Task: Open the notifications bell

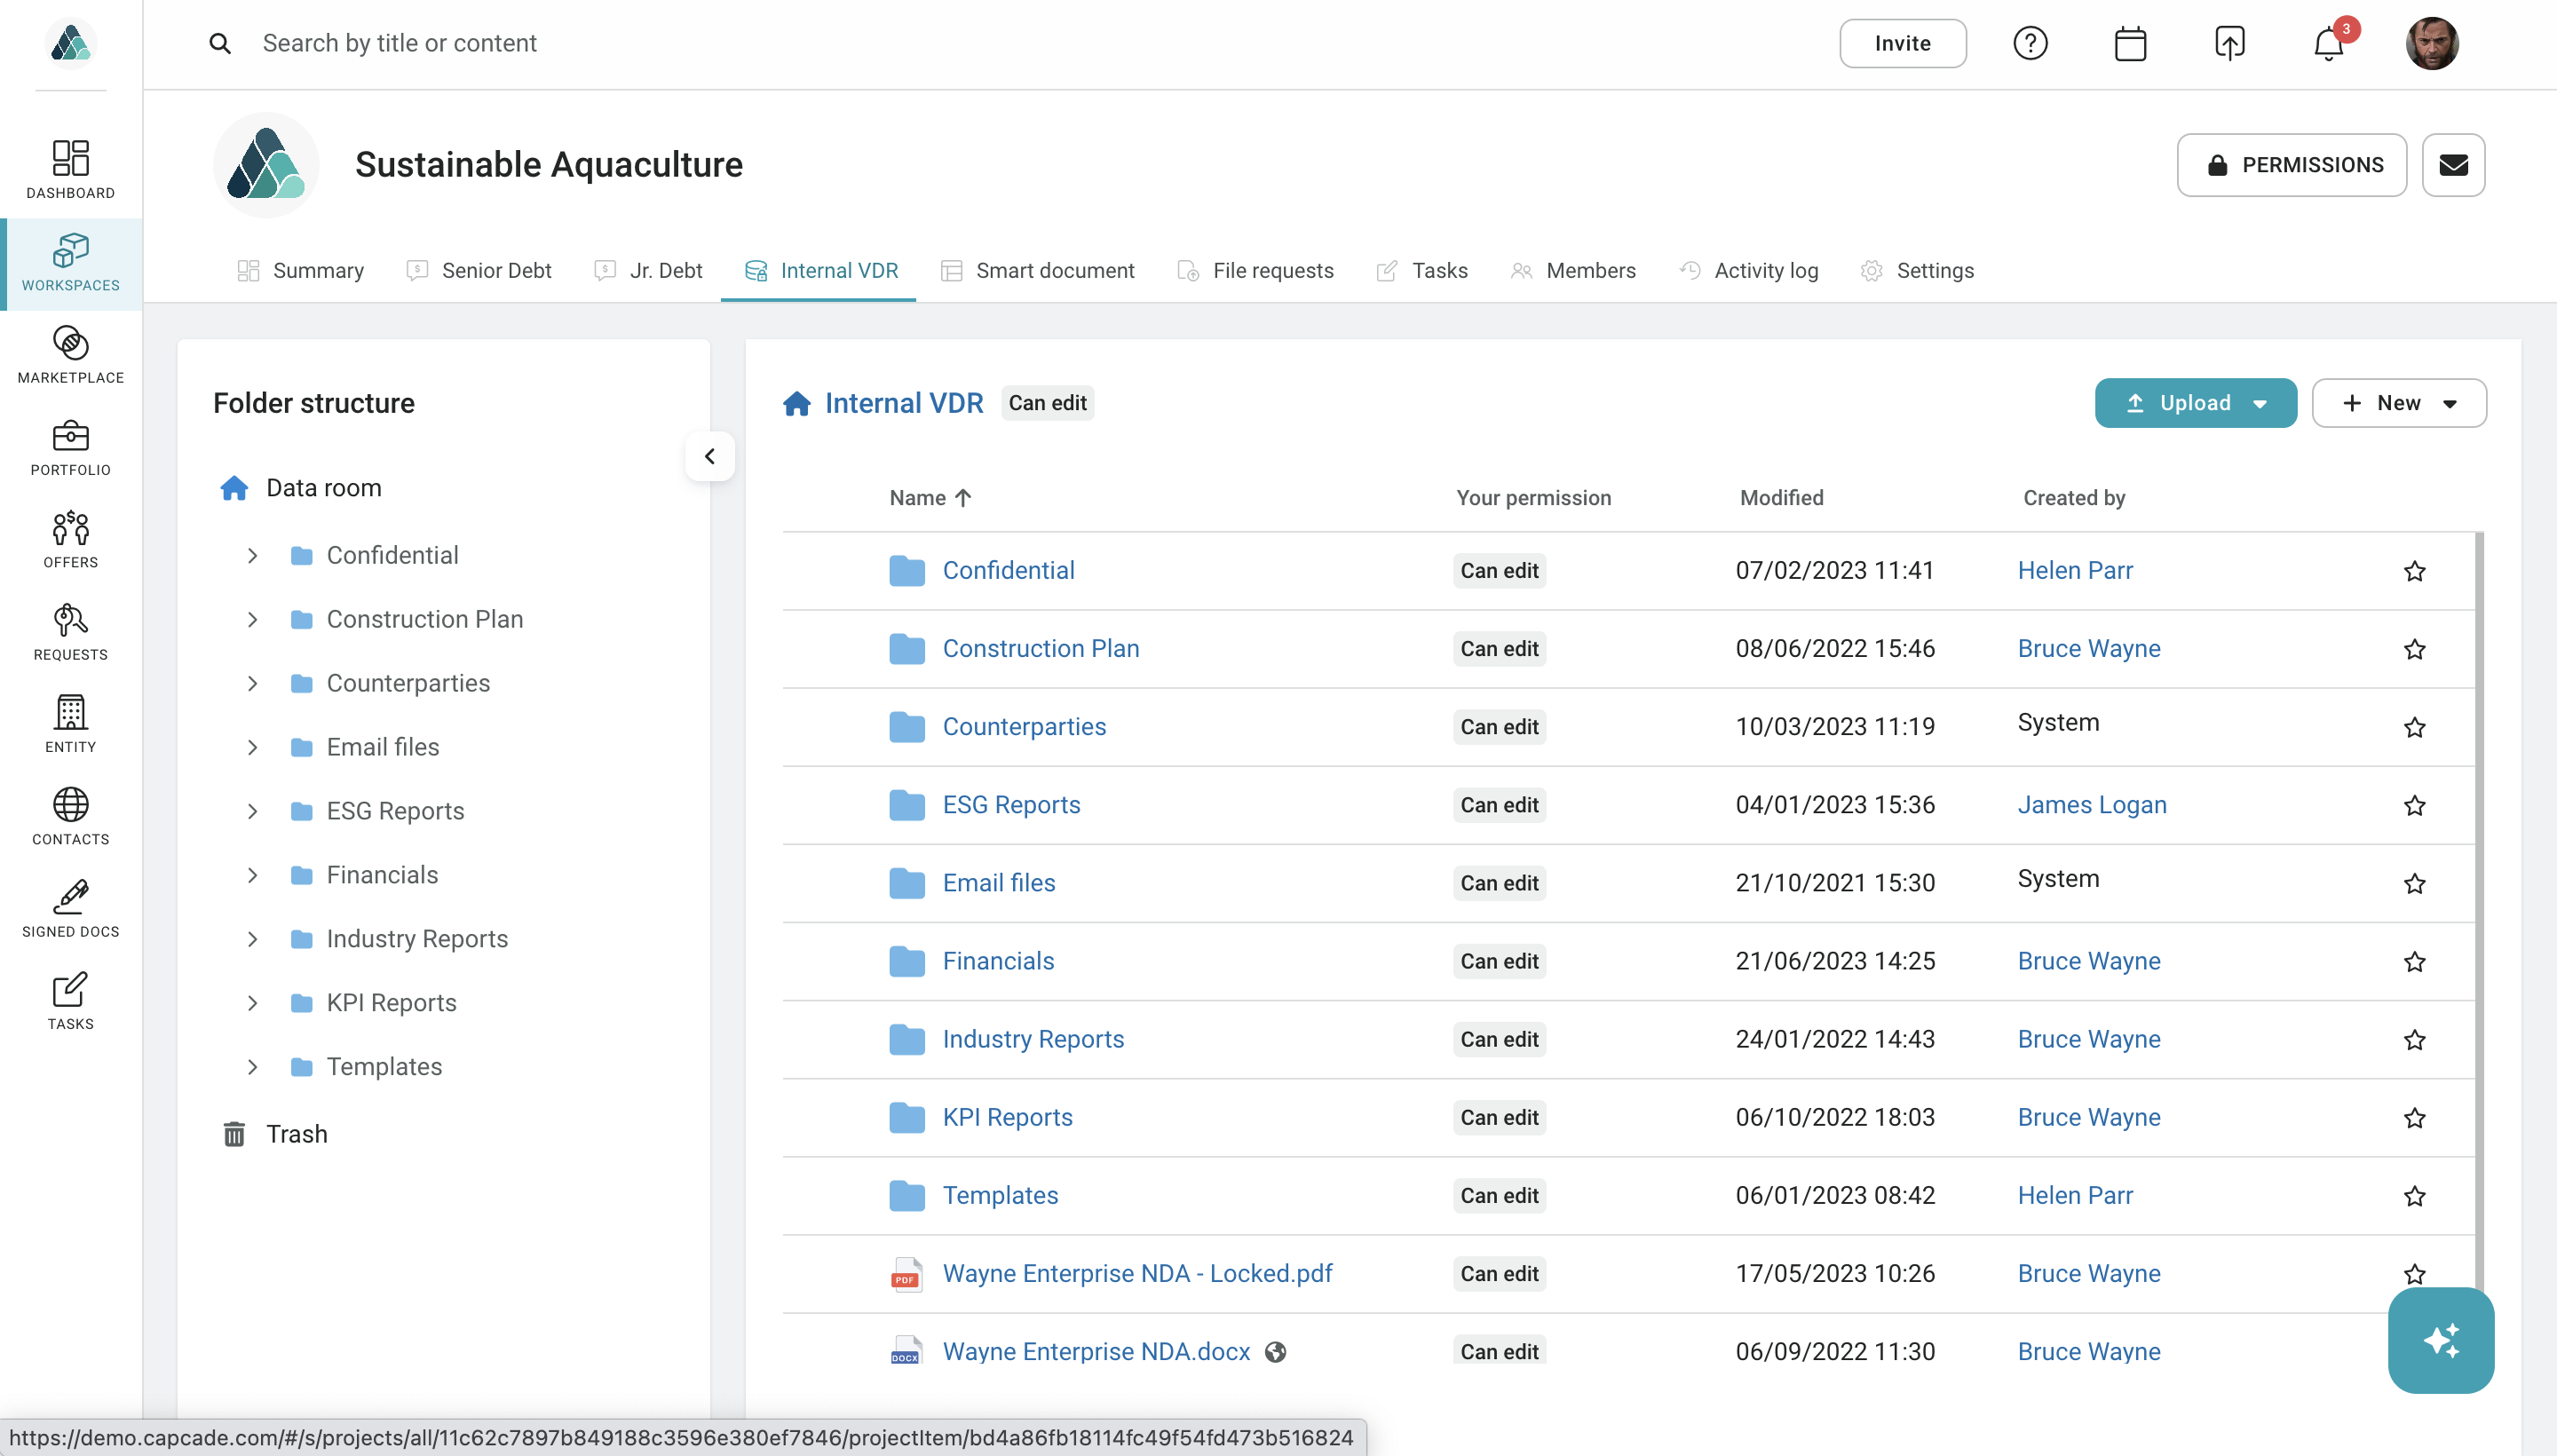Action: [x=2328, y=44]
